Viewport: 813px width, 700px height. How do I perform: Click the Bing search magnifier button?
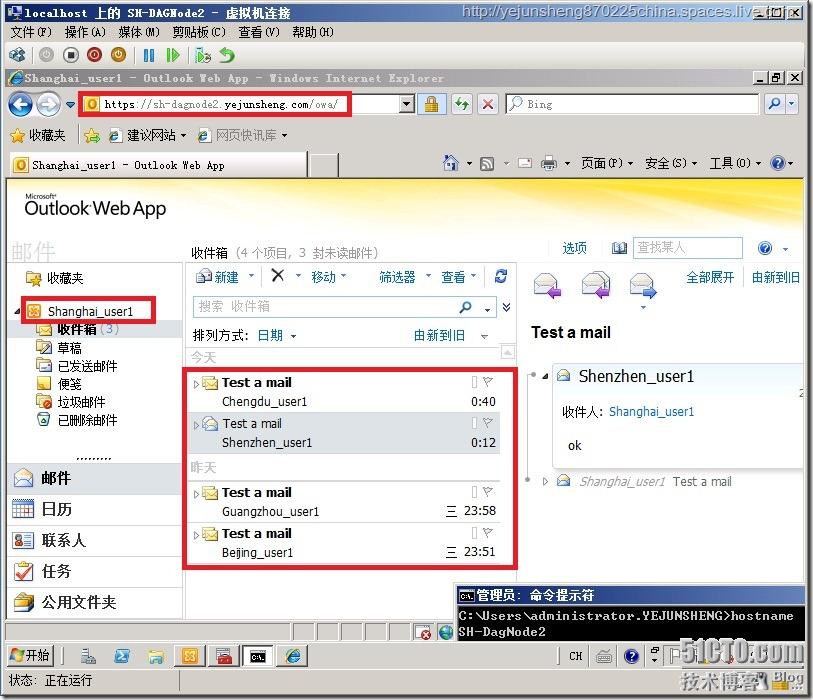coord(775,104)
